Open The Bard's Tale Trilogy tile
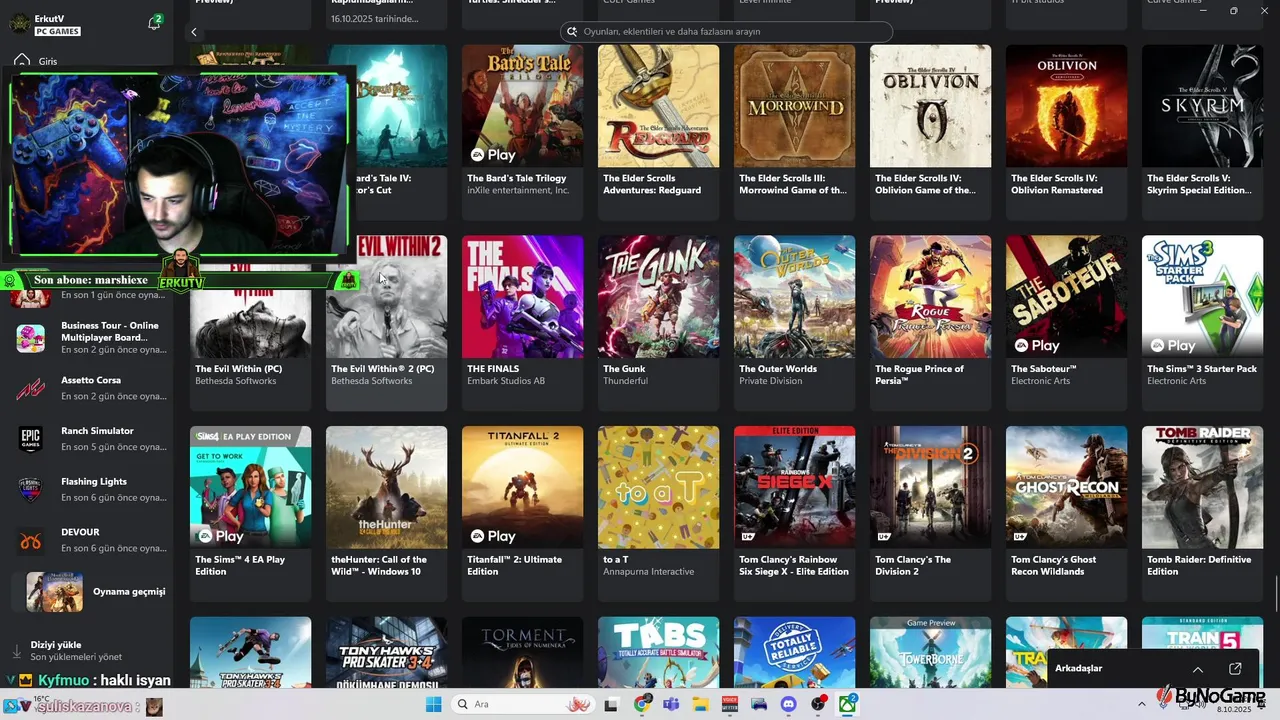Viewport: 1280px width, 720px height. pos(522,132)
